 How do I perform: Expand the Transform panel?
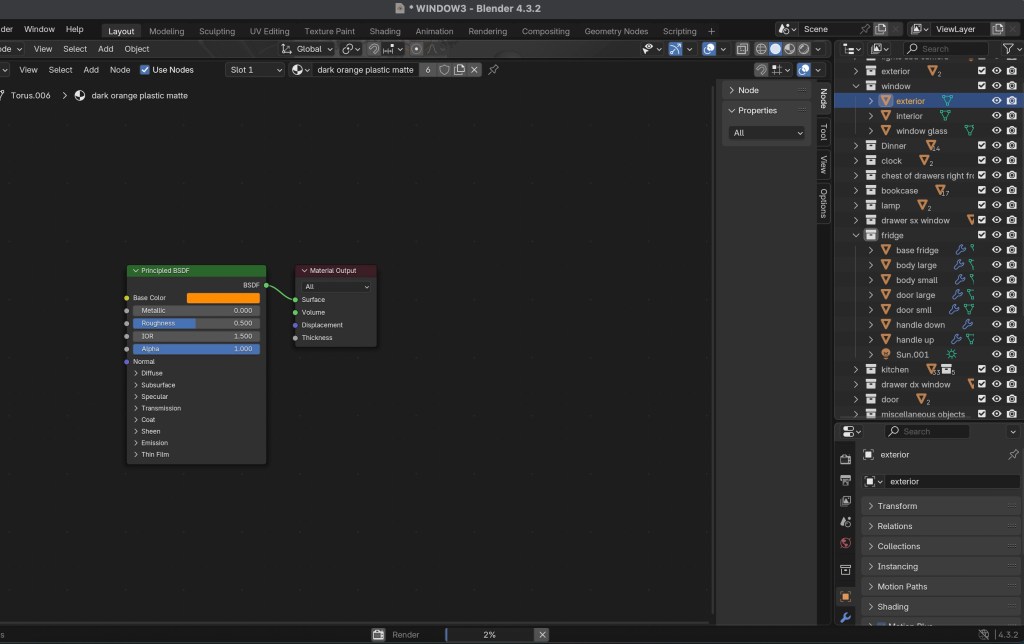click(x=897, y=506)
